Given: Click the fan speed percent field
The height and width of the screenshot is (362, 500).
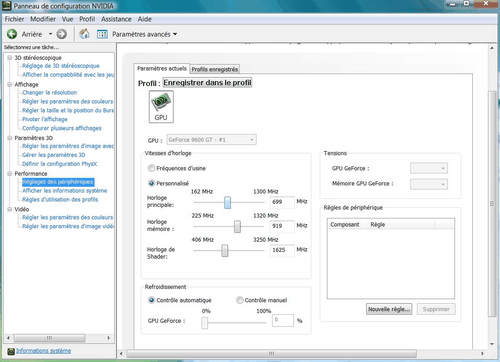Looking at the screenshot, I should [283, 320].
